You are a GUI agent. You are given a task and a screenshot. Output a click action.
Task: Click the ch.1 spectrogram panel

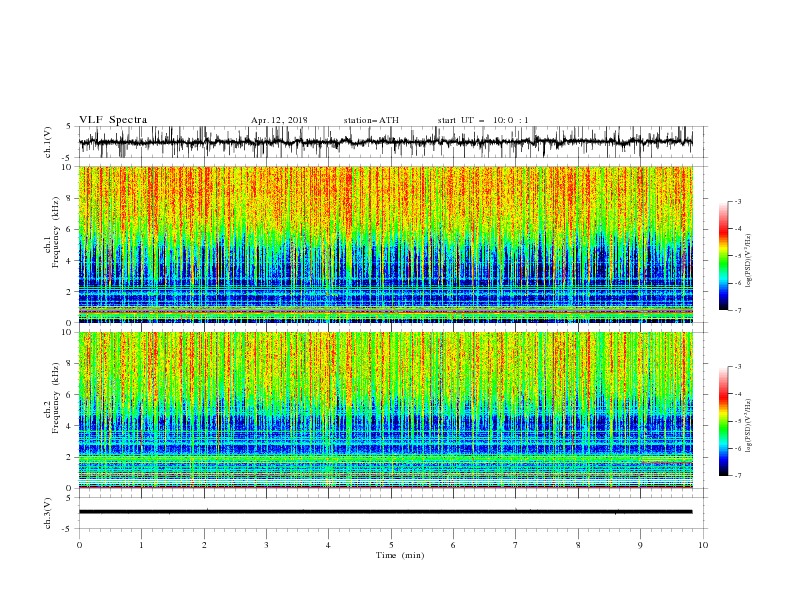(x=385, y=244)
